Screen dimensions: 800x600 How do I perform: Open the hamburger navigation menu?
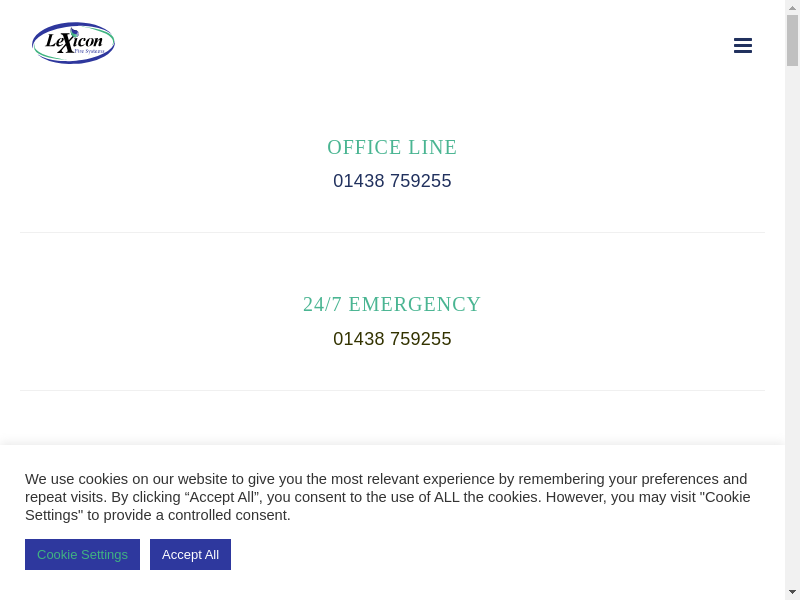pyautogui.click(x=743, y=45)
